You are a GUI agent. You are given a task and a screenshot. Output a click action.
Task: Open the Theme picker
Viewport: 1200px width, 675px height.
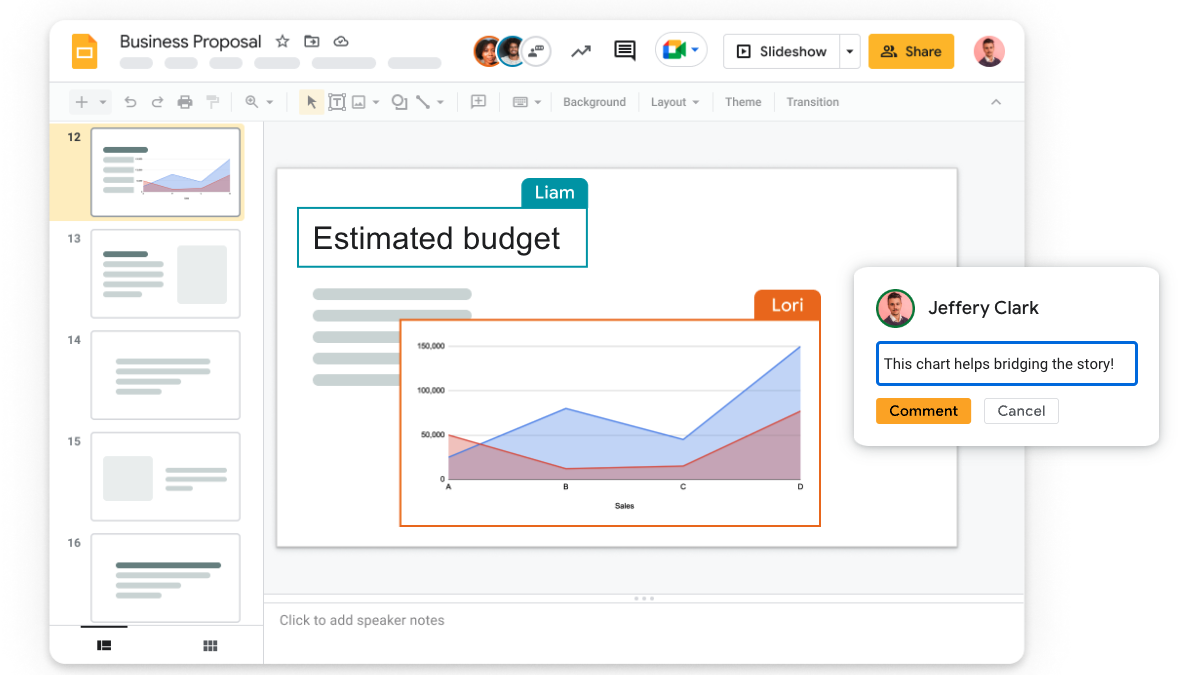743,101
